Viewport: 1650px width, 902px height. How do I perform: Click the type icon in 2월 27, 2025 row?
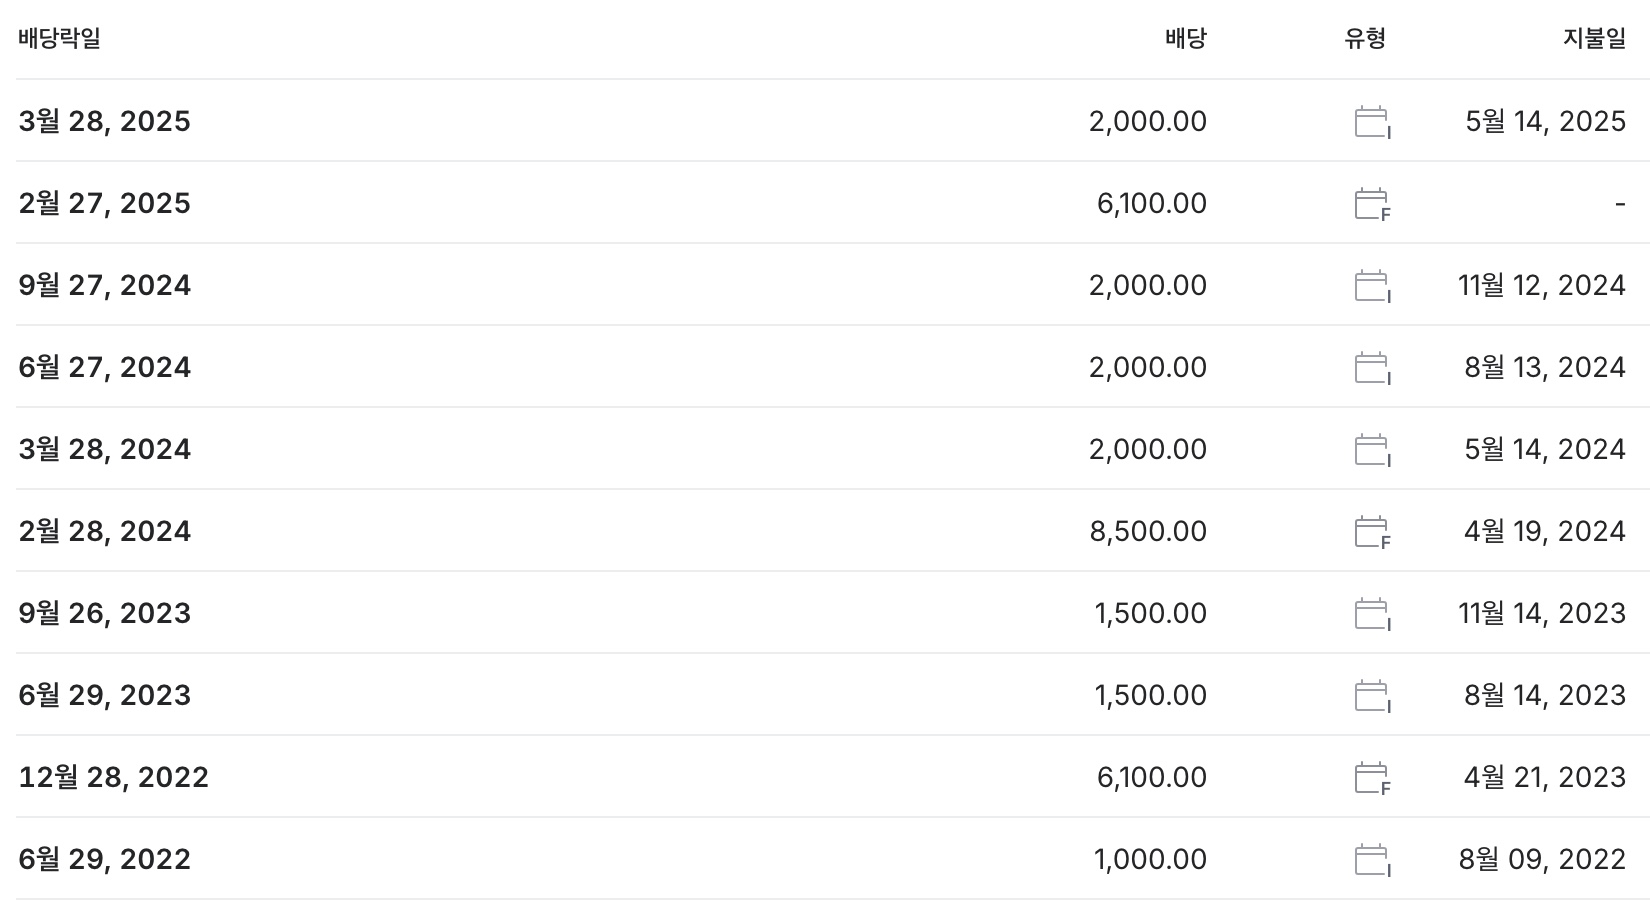(x=1371, y=204)
